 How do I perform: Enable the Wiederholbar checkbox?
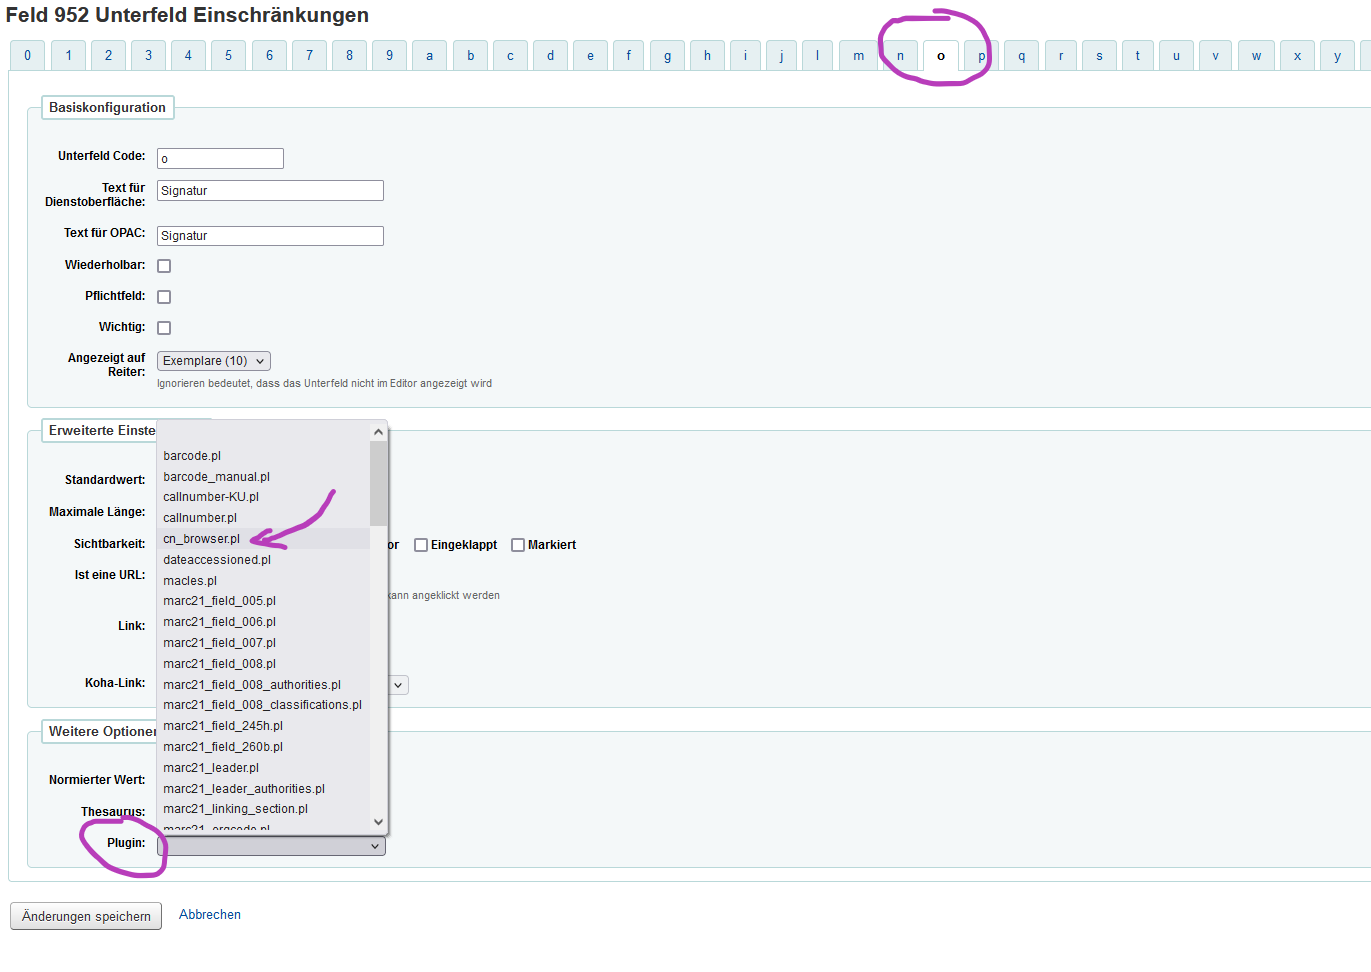coord(164,266)
